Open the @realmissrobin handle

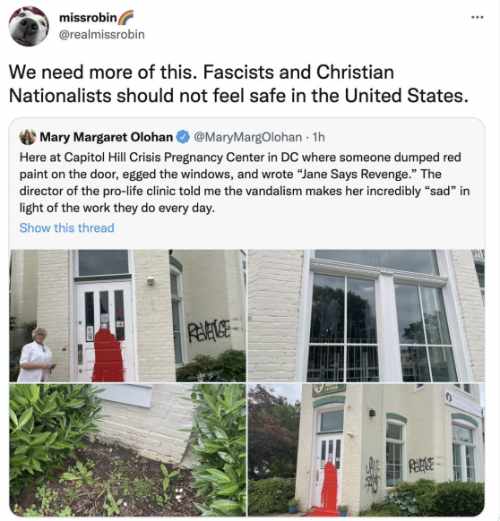point(102,35)
